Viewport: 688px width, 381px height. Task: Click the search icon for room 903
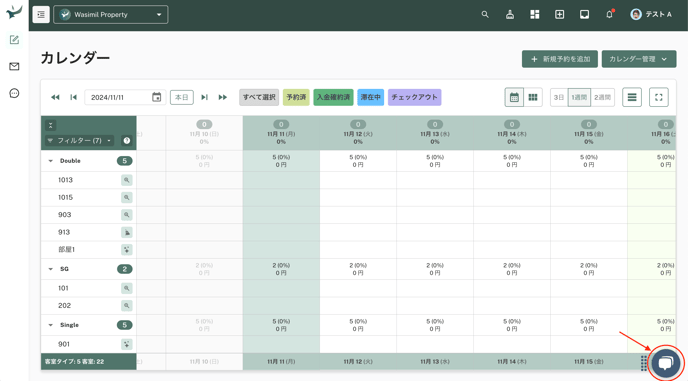tap(126, 215)
